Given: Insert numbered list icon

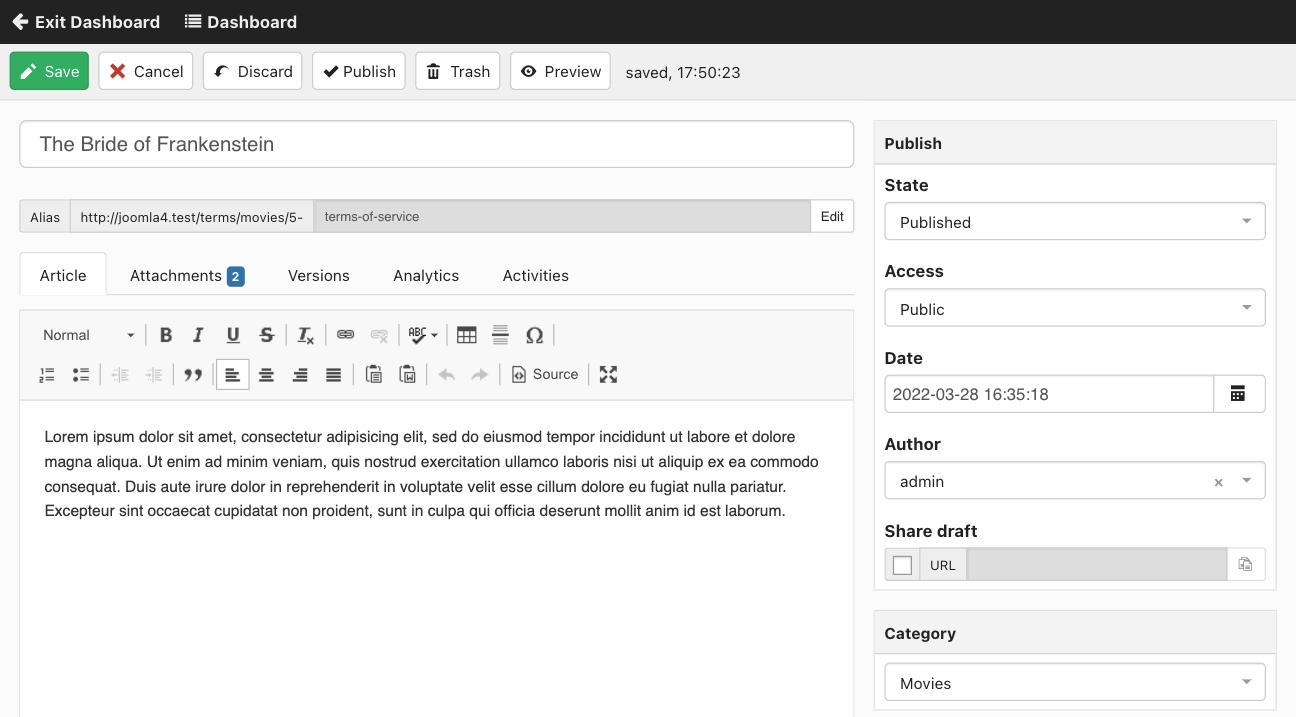Looking at the screenshot, I should 47,375.
